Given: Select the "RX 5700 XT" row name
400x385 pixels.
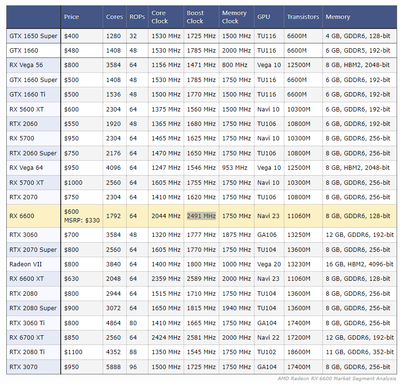Looking at the screenshot, I should click(x=27, y=182).
